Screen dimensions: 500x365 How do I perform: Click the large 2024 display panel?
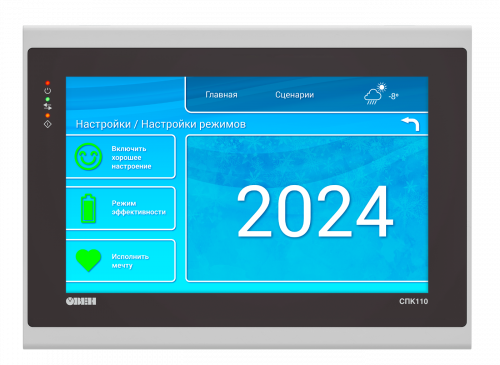(x=307, y=208)
